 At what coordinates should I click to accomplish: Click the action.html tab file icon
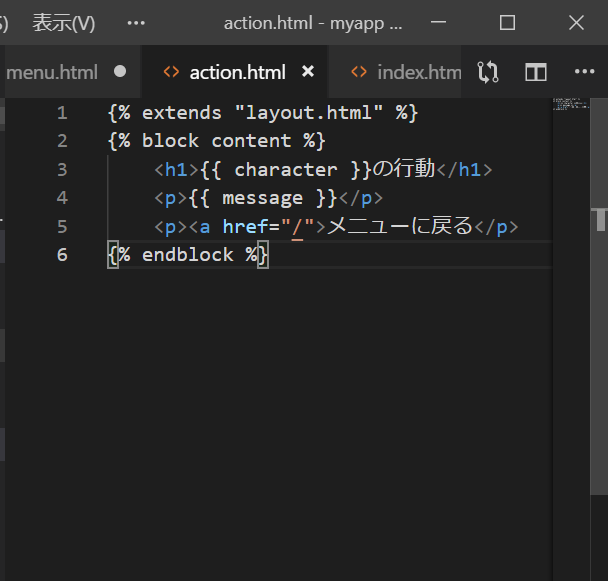pyautogui.click(x=171, y=72)
